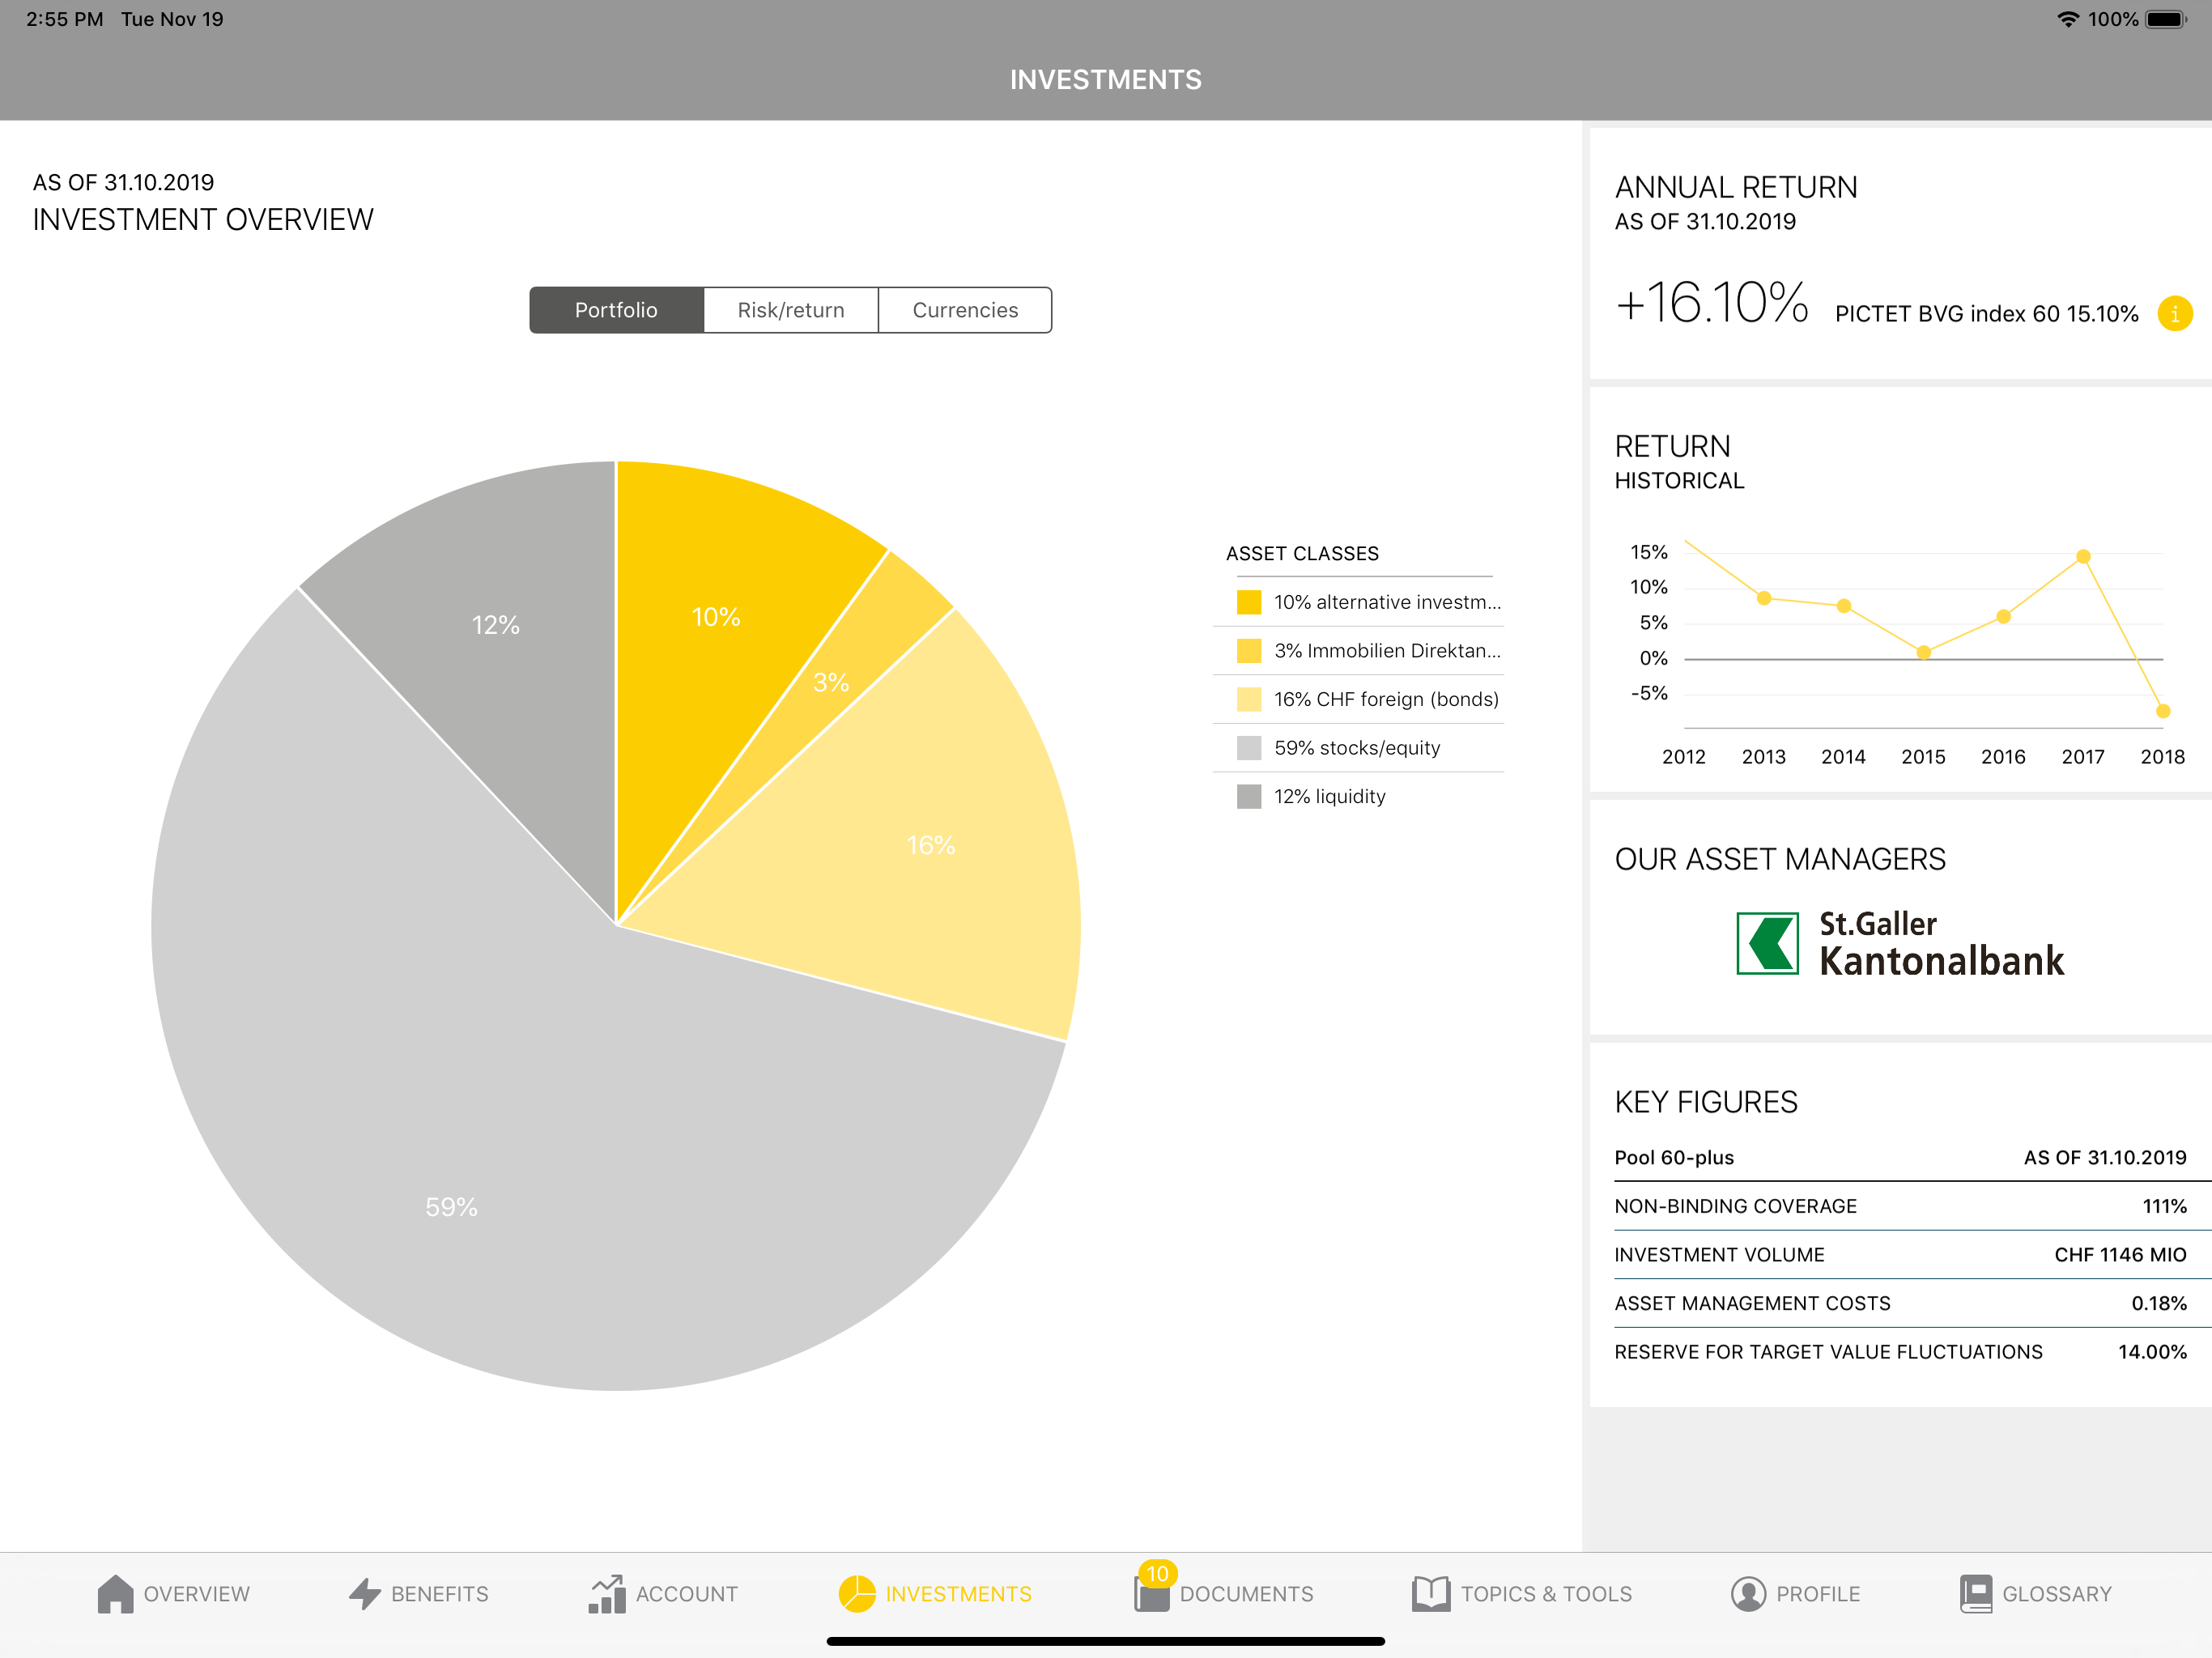Image resolution: width=2212 pixels, height=1658 pixels.
Task: Open the Documents folder icon
Action: point(1152,1594)
